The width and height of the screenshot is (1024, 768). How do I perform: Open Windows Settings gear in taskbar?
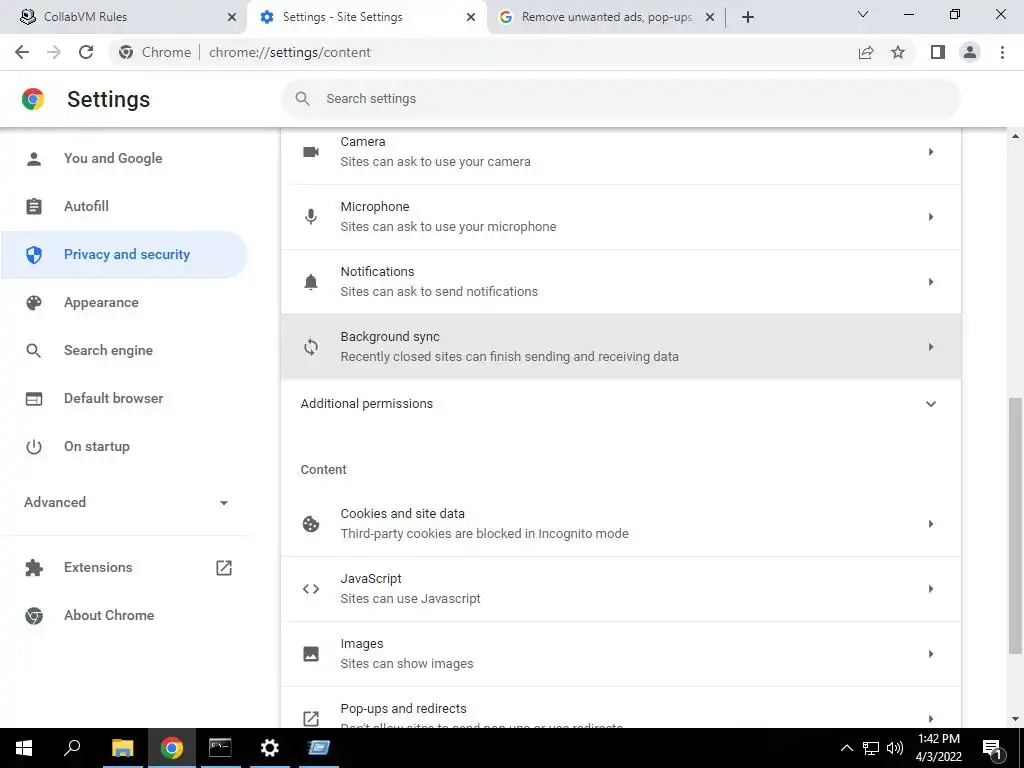(269, 748)
